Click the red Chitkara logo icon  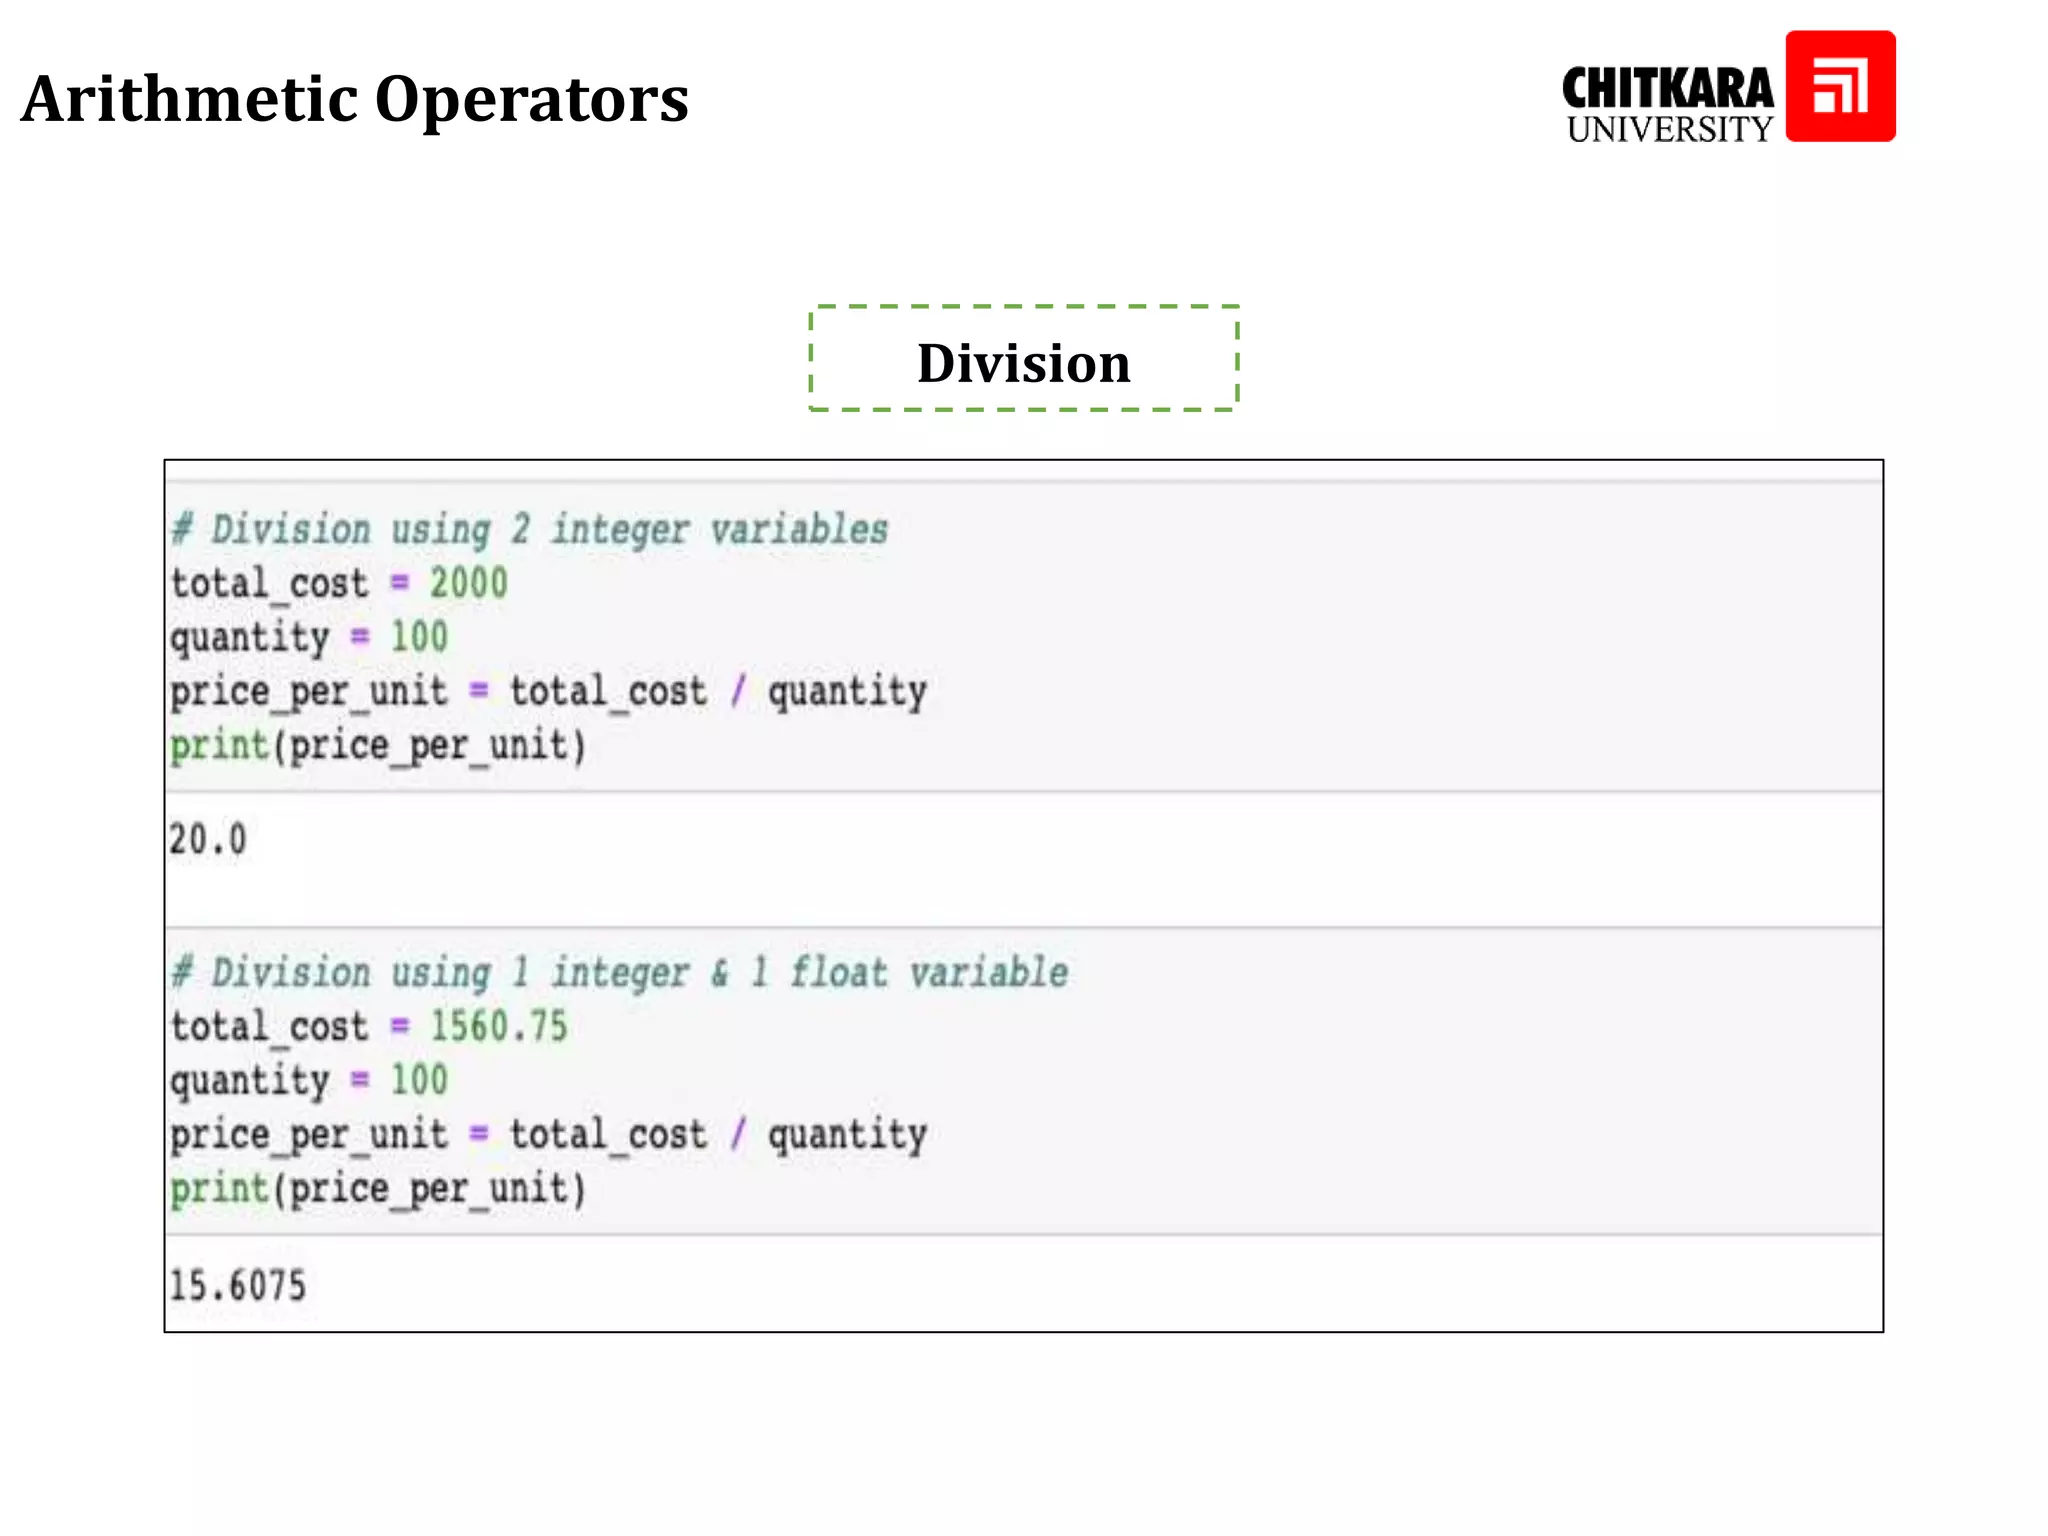click(1839, 86)
